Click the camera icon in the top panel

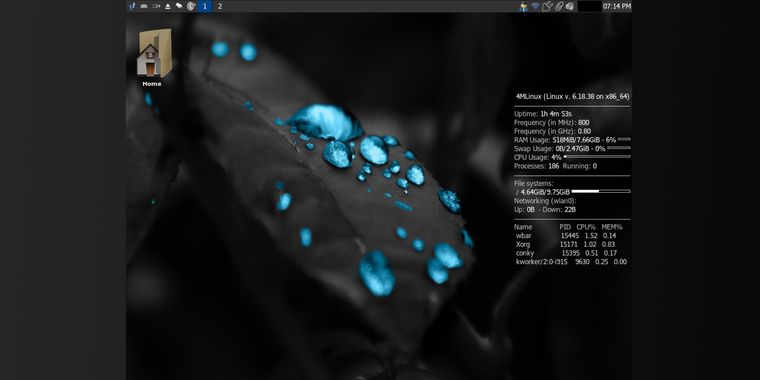pyautogui.click(x=156, y=6)
